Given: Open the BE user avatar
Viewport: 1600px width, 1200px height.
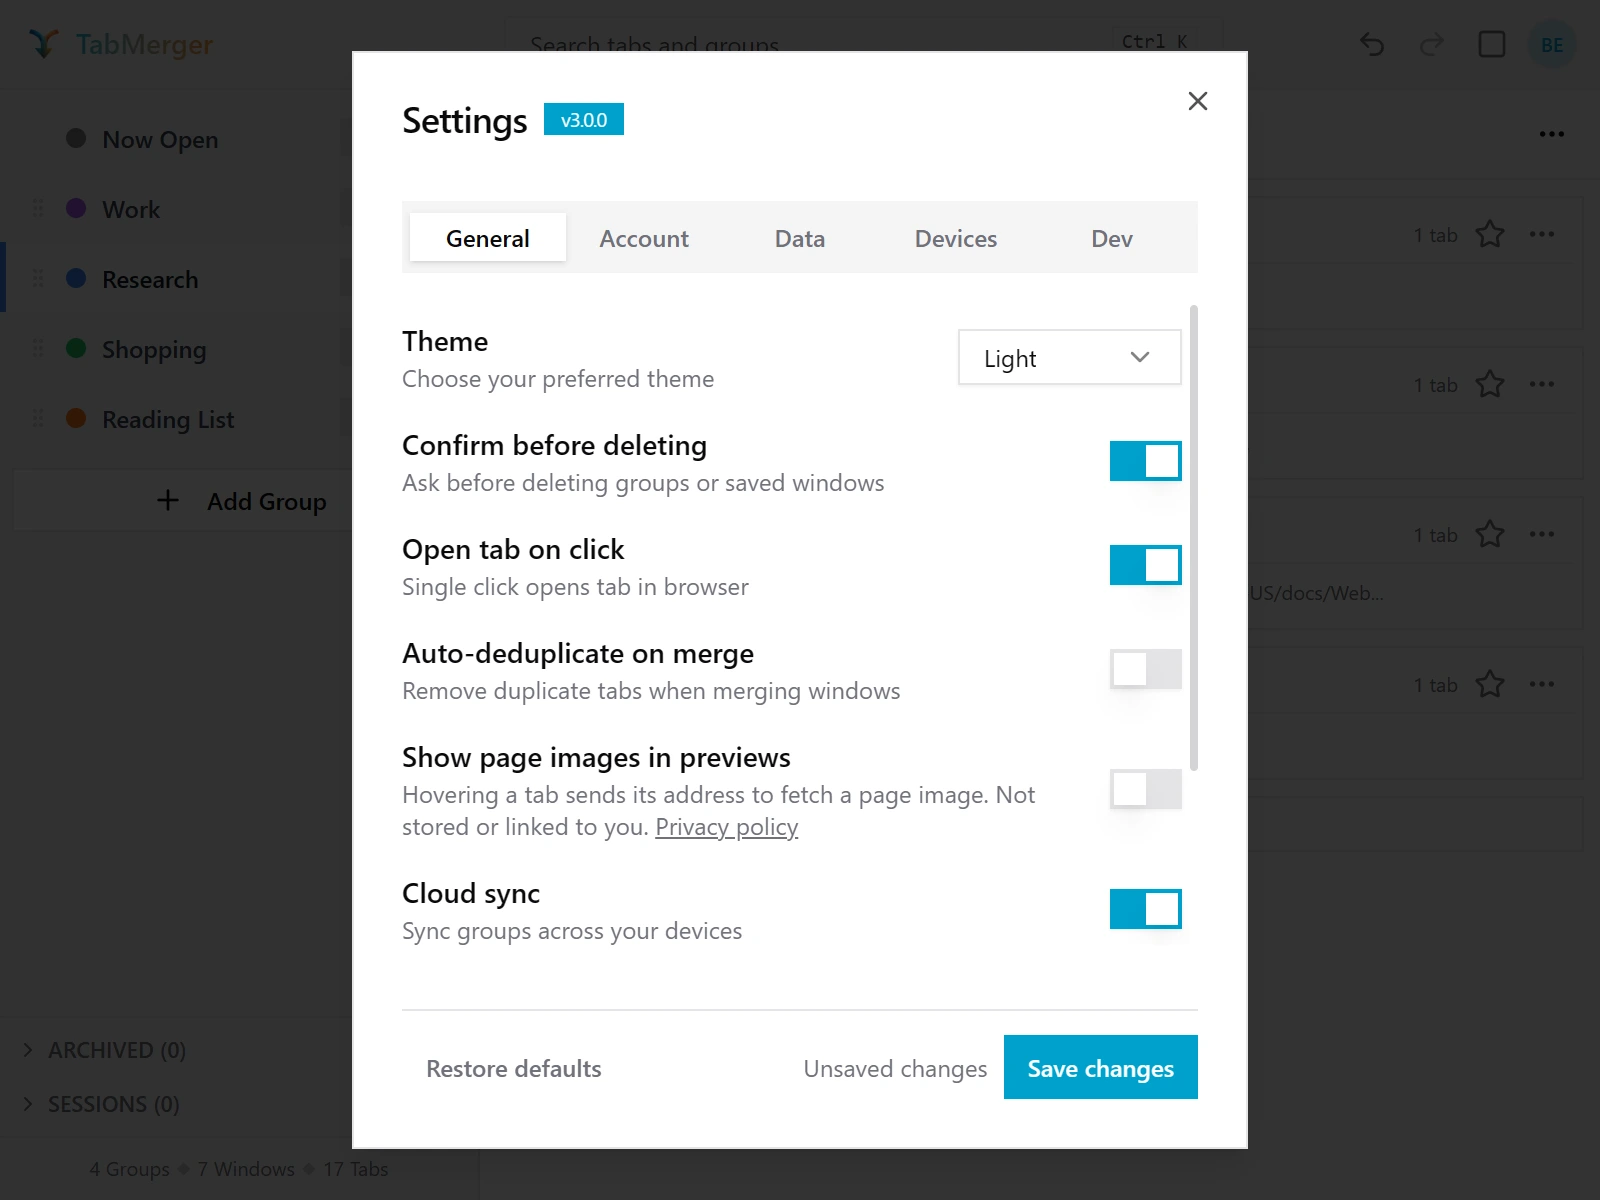Looking at the screenshot, I should pos(1552,44).
